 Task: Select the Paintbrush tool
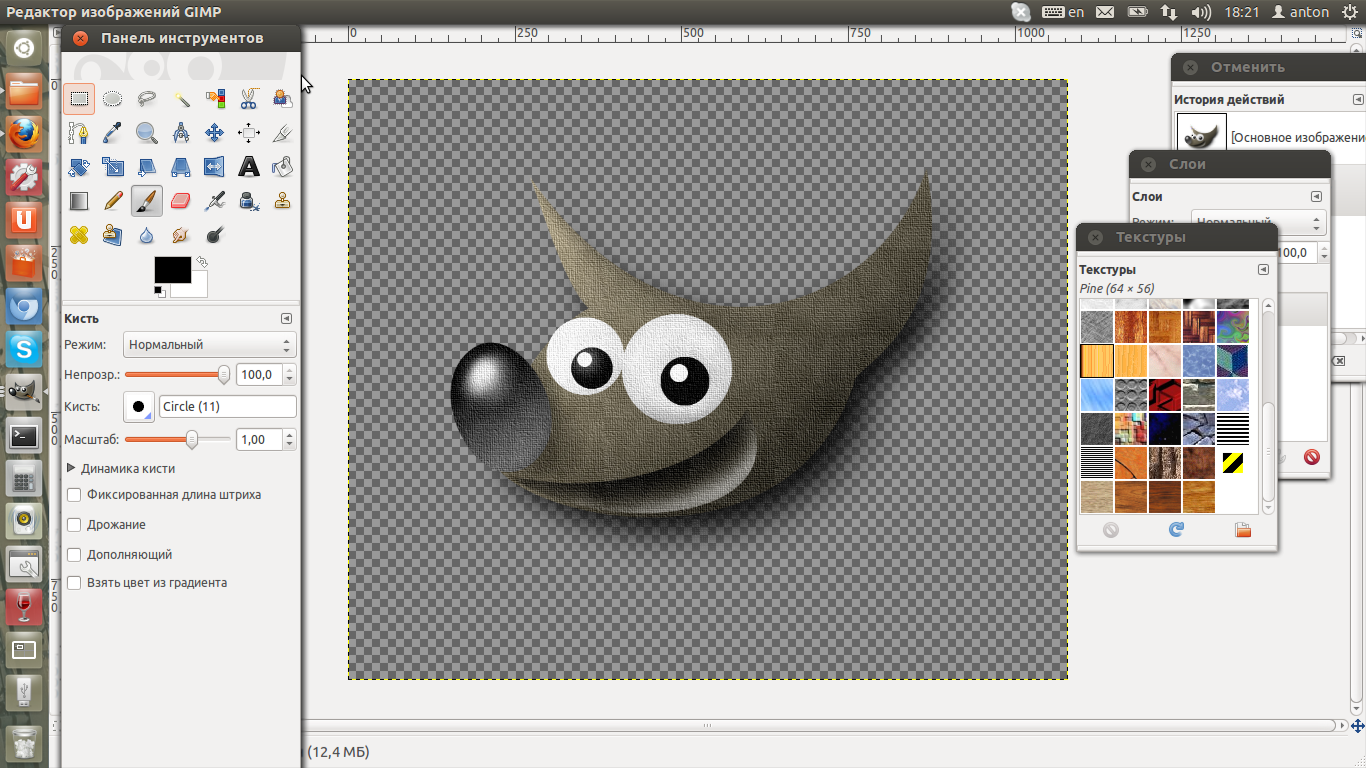point(147,201)
